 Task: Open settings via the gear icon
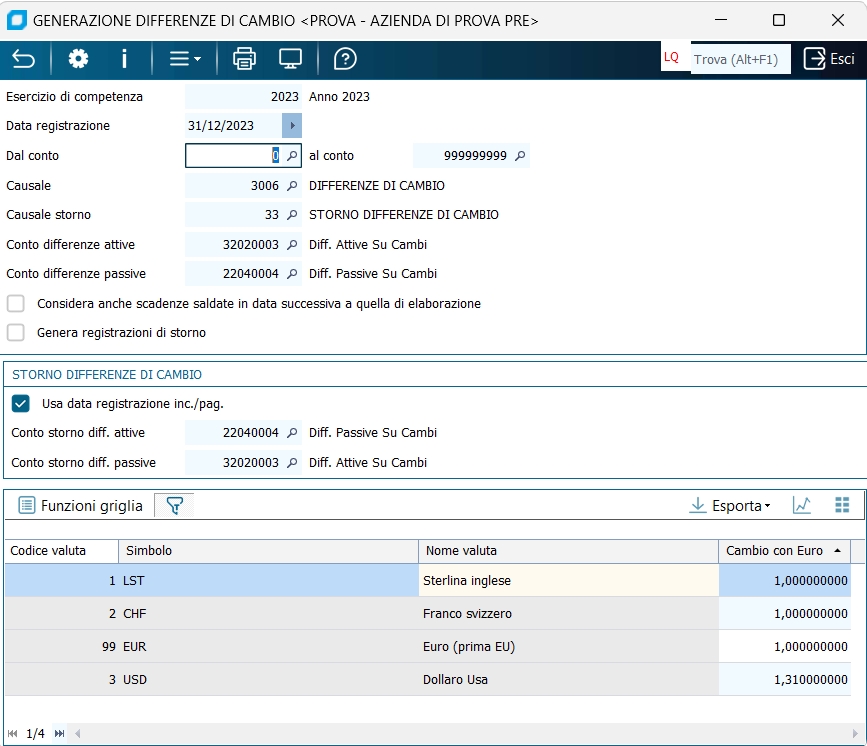[78, 59]
